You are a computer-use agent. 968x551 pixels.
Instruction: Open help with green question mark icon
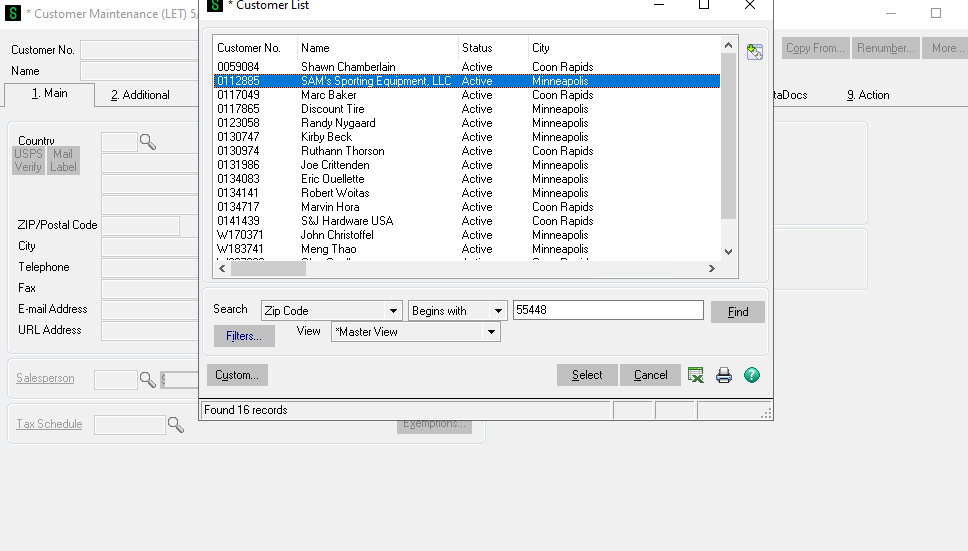(752, 375)
